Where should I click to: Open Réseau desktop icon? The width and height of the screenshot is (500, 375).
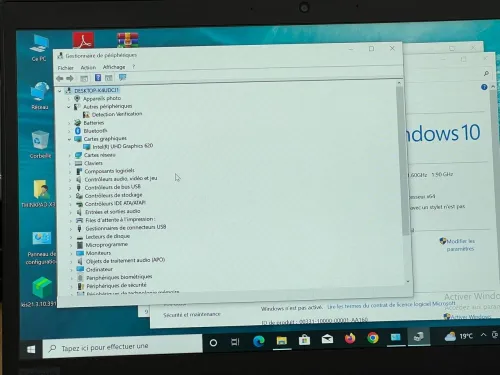click(40, 96)
